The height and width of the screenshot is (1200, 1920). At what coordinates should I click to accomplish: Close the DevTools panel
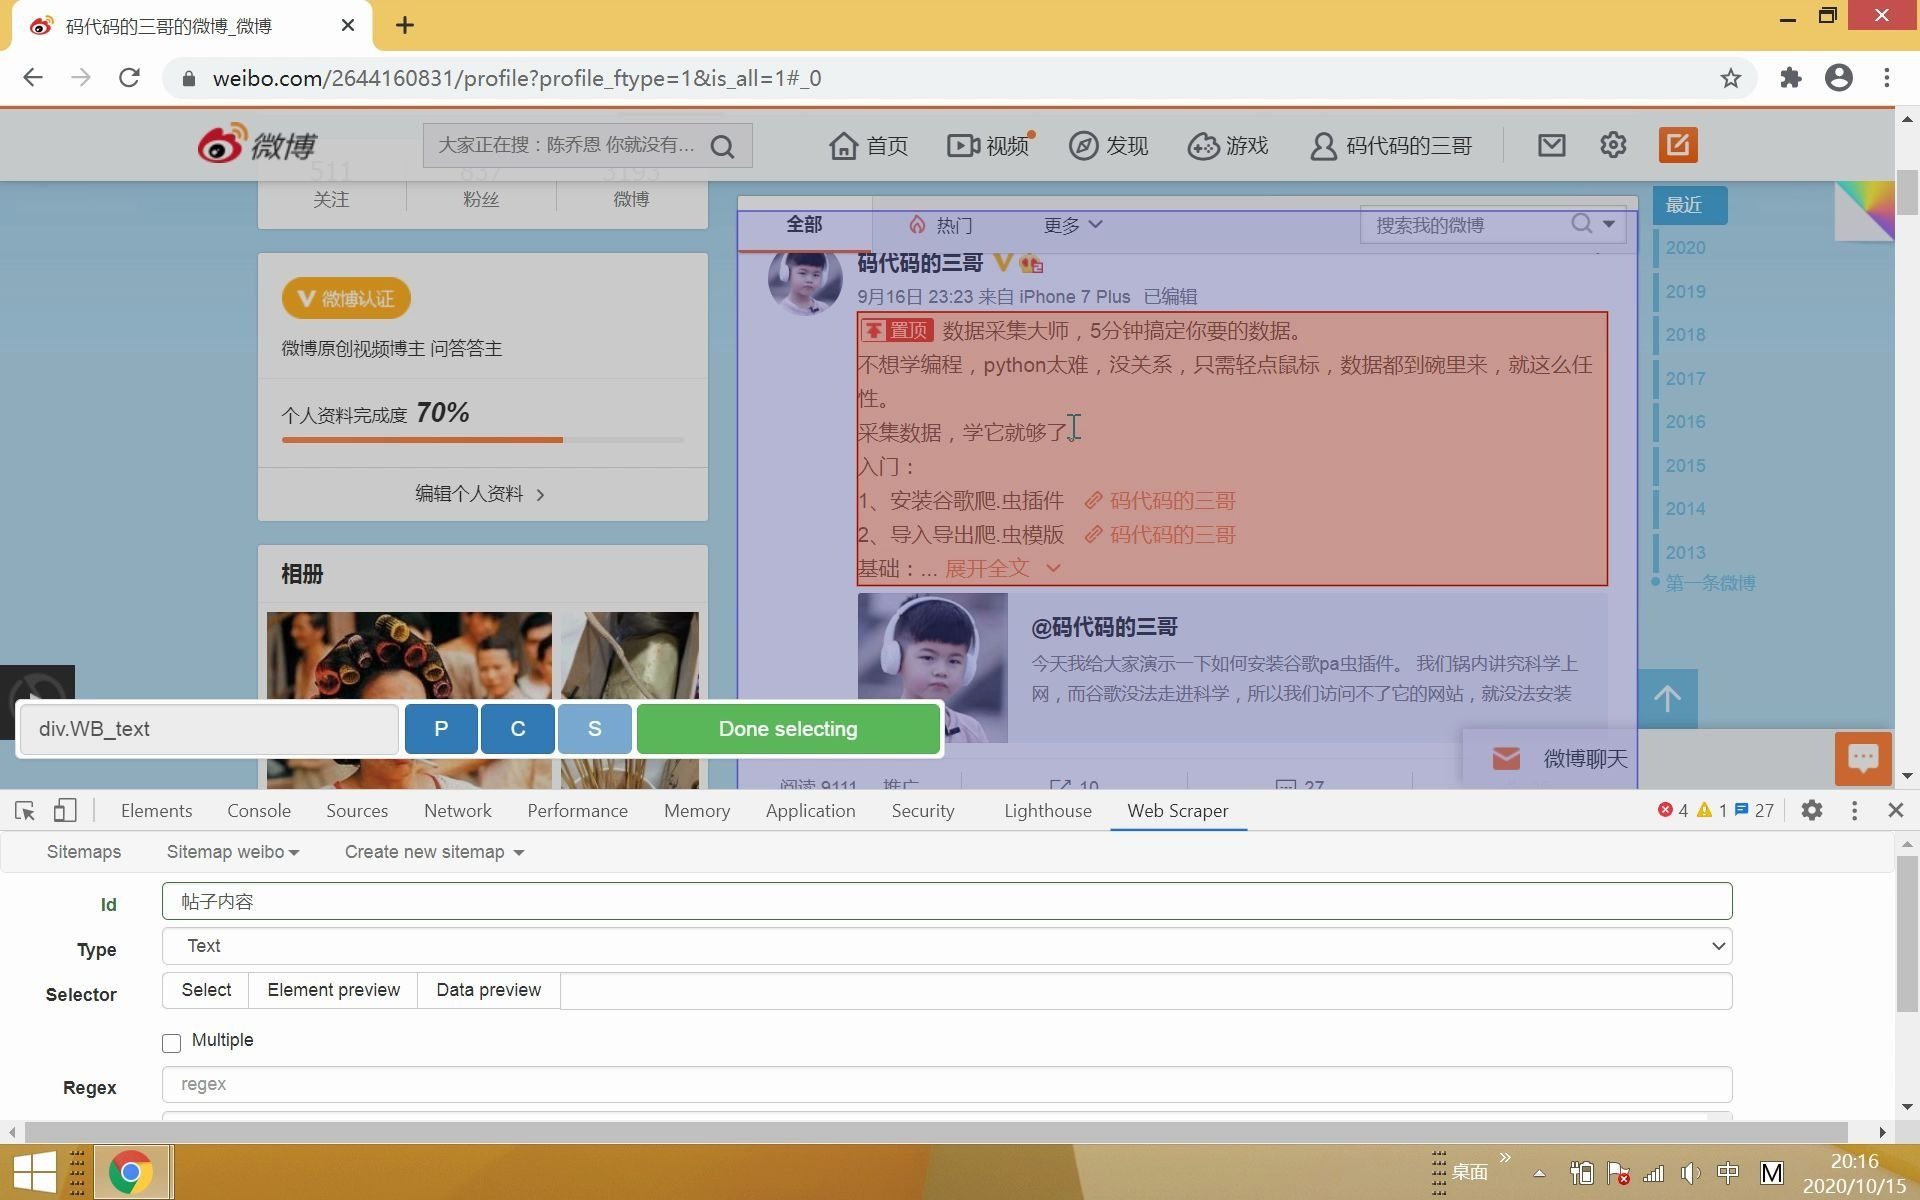(1895, 811)
